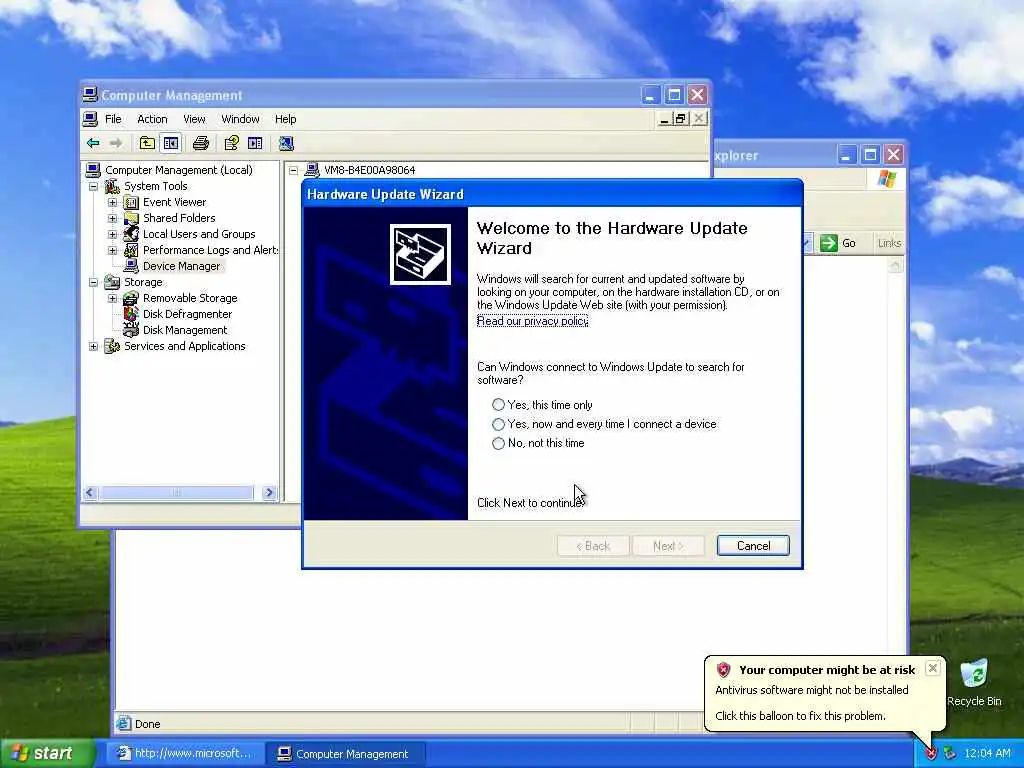Click the Show/Hide Action pane toolbar icon

point(255,143)
